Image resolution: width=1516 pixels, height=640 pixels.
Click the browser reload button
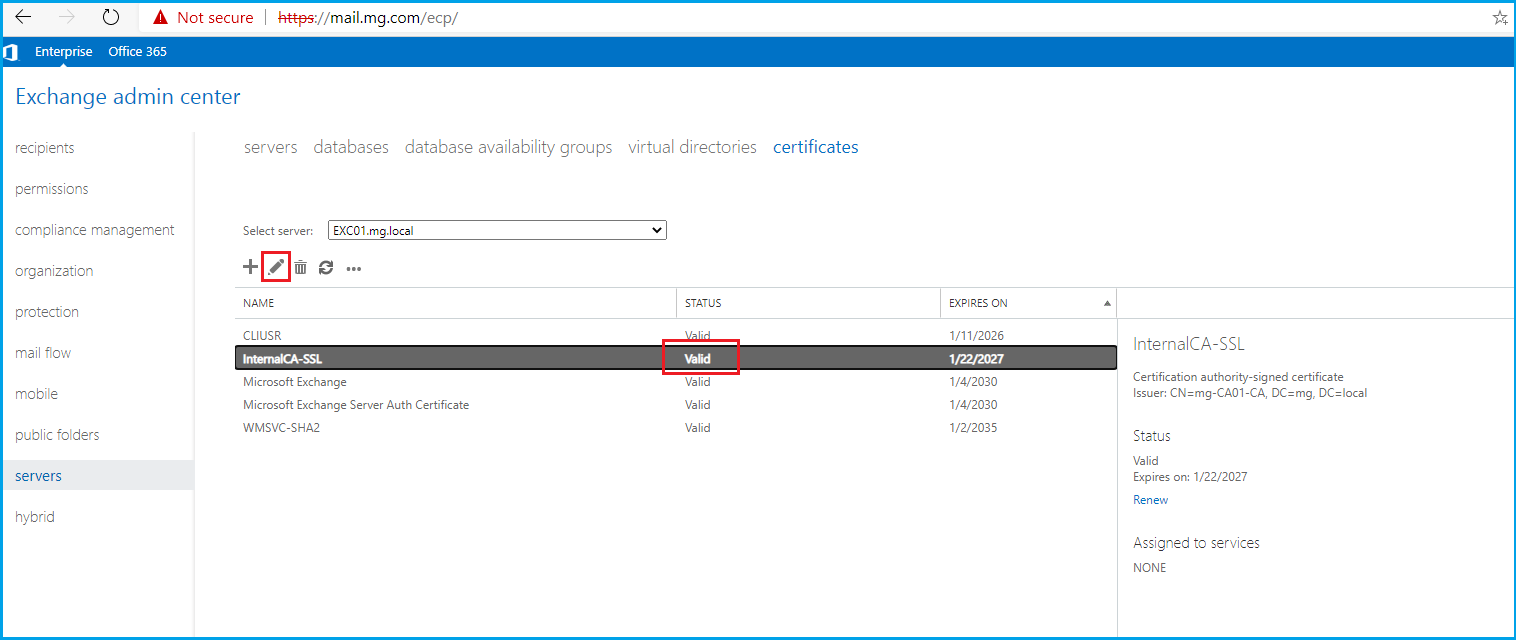111,17
